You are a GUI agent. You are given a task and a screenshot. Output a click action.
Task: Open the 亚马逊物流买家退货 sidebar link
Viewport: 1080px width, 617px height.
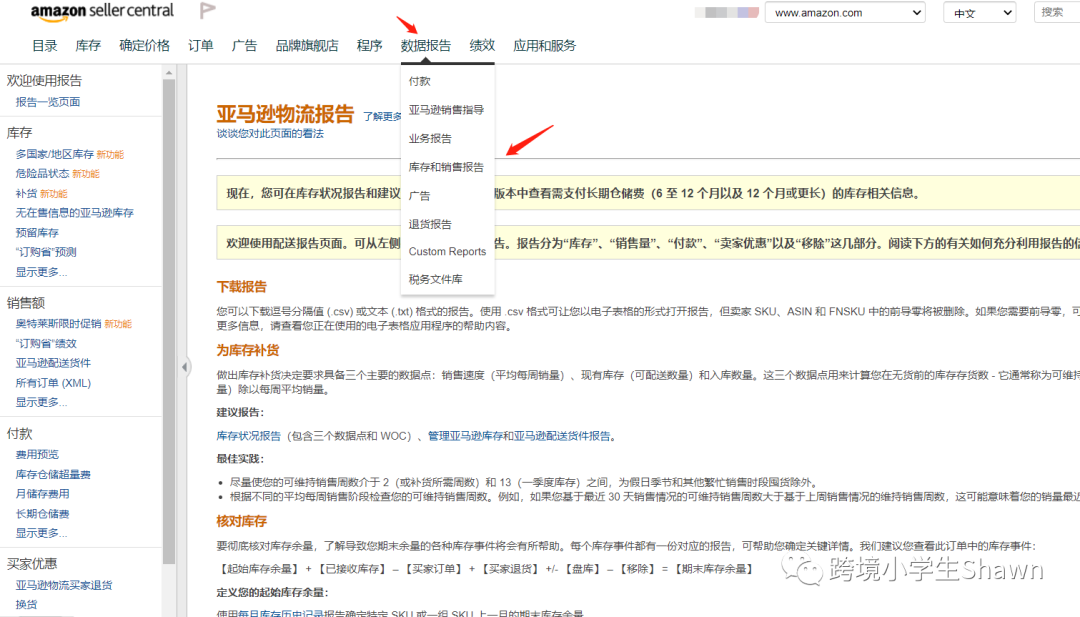coord(63,585)
